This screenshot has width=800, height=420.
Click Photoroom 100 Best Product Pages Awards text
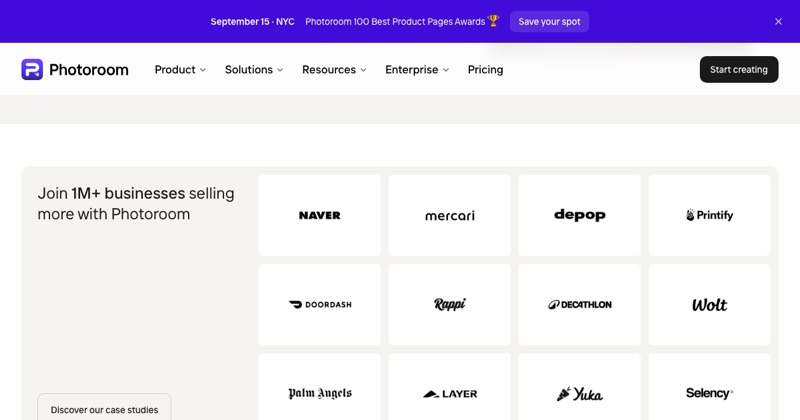(395, 21)
